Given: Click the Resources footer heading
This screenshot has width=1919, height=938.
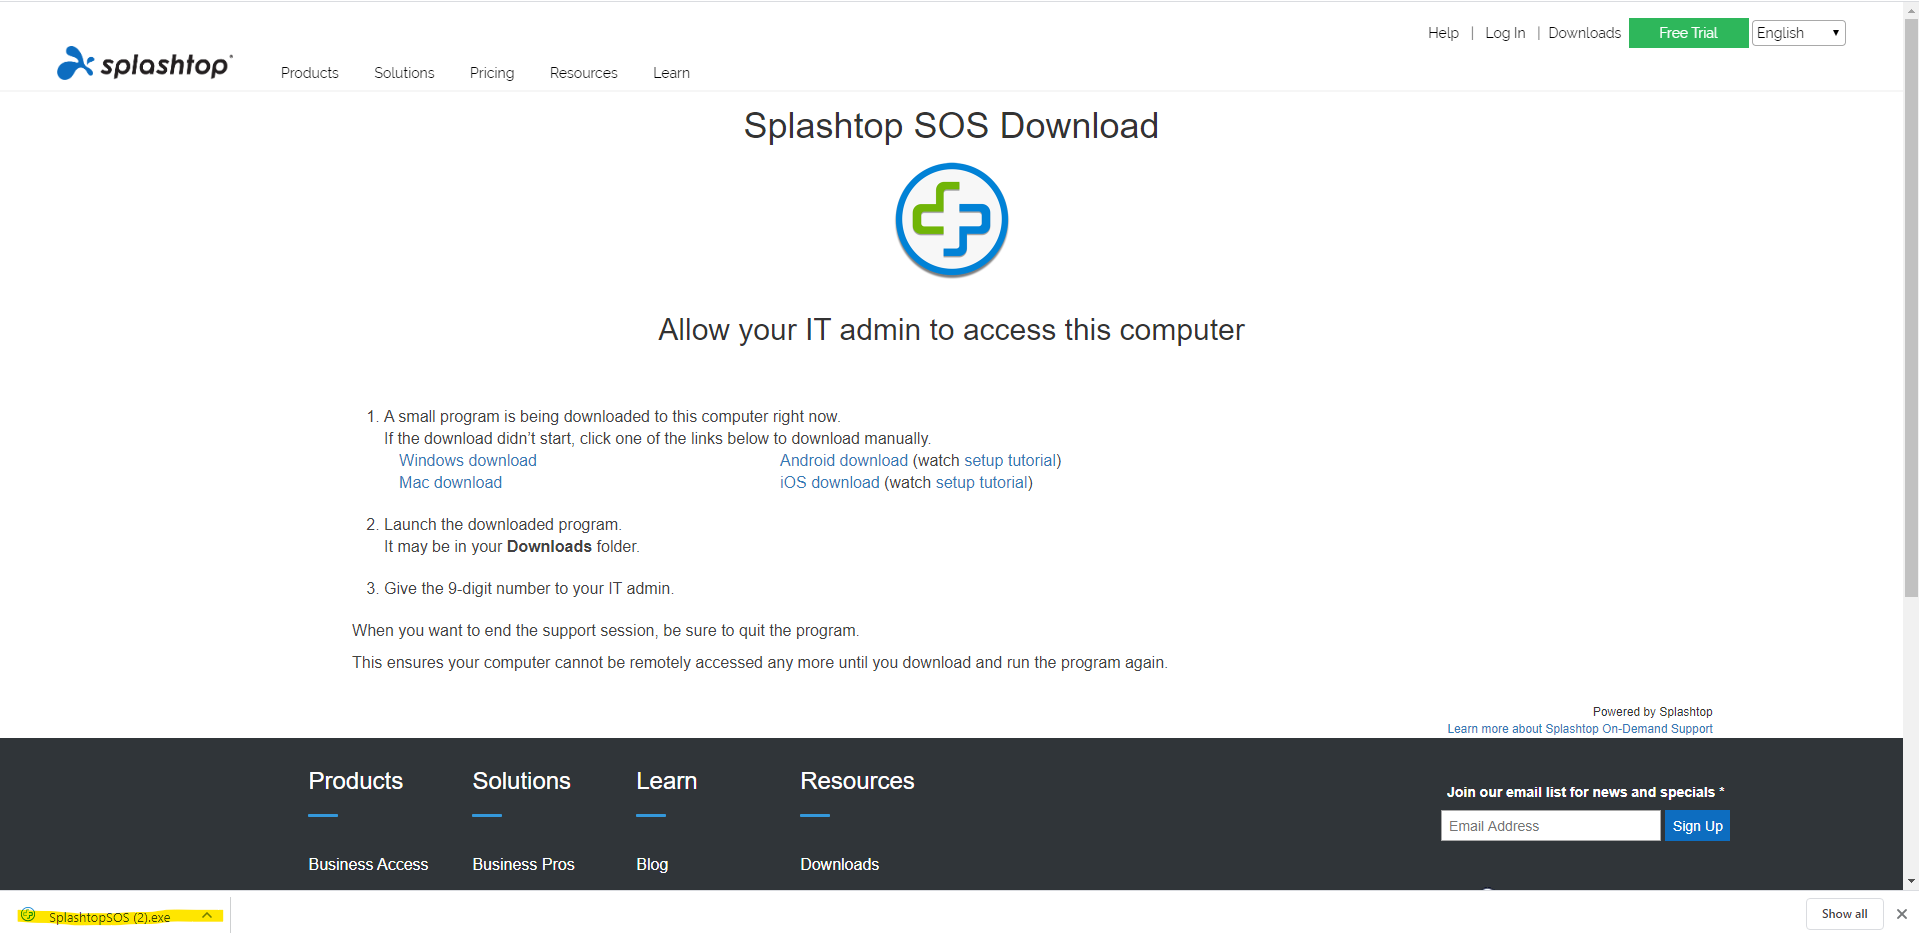Looking at the screenshot, I should pyautogui.click(x=857, y=781).
